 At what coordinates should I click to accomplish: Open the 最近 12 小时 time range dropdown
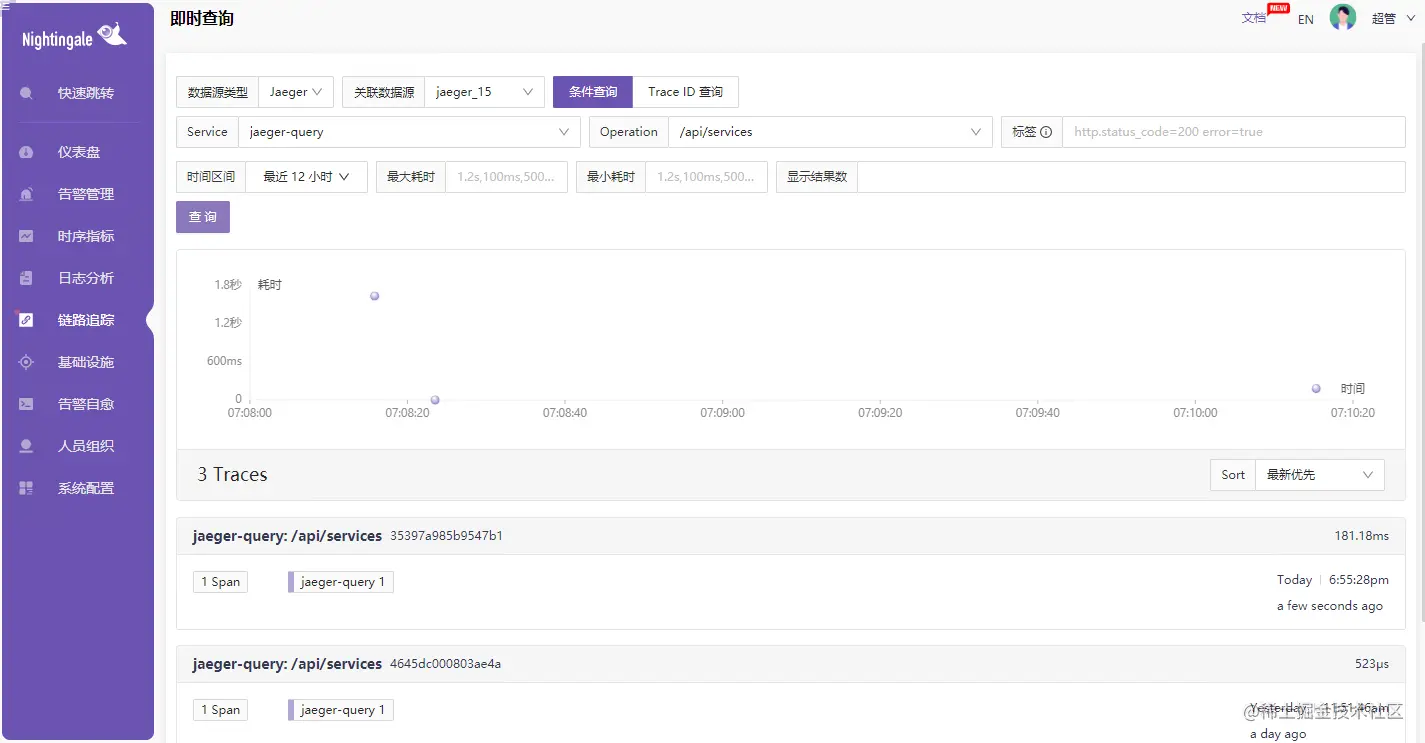coord(307,176)
